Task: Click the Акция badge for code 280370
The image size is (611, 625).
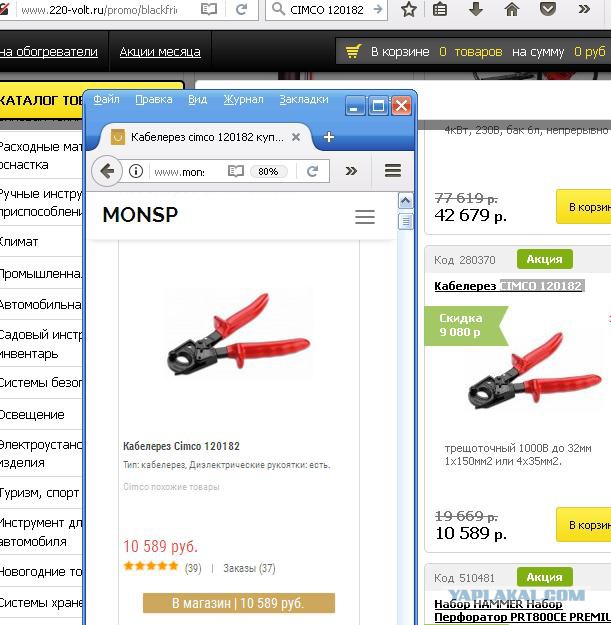Action: 544,259
